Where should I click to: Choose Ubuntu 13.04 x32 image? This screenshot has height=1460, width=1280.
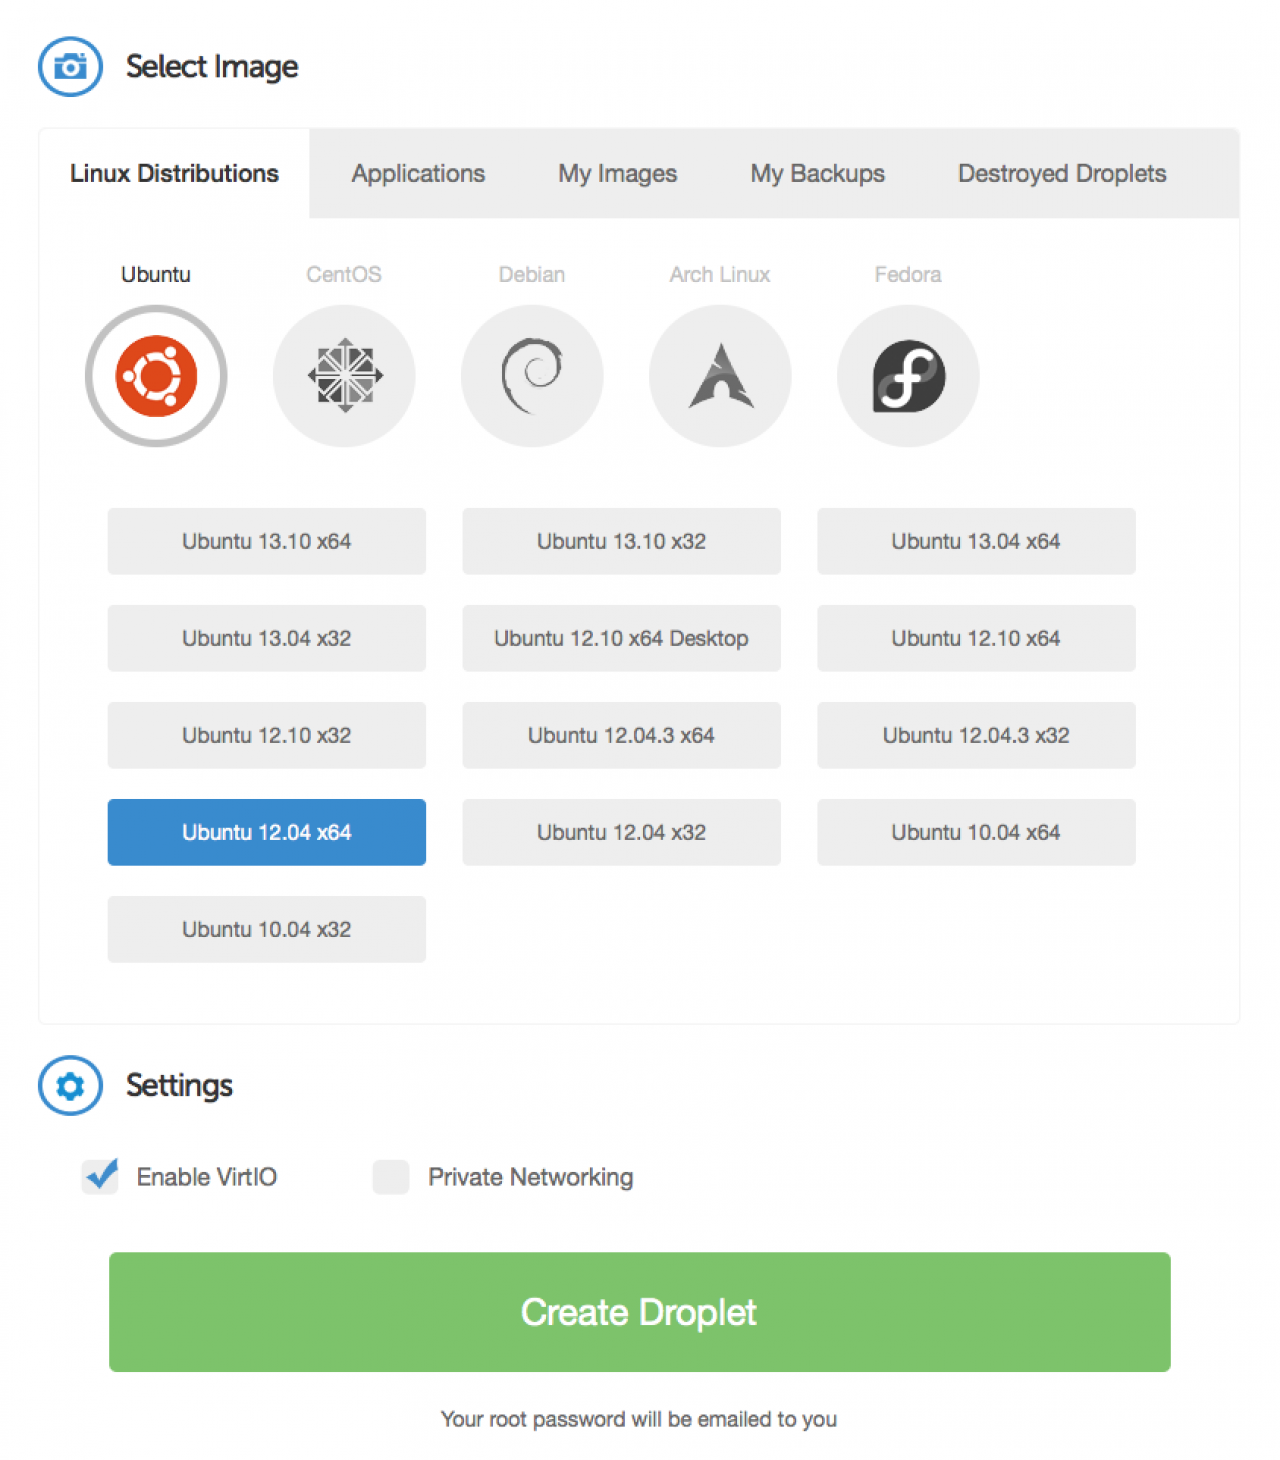tap(267, 638)
